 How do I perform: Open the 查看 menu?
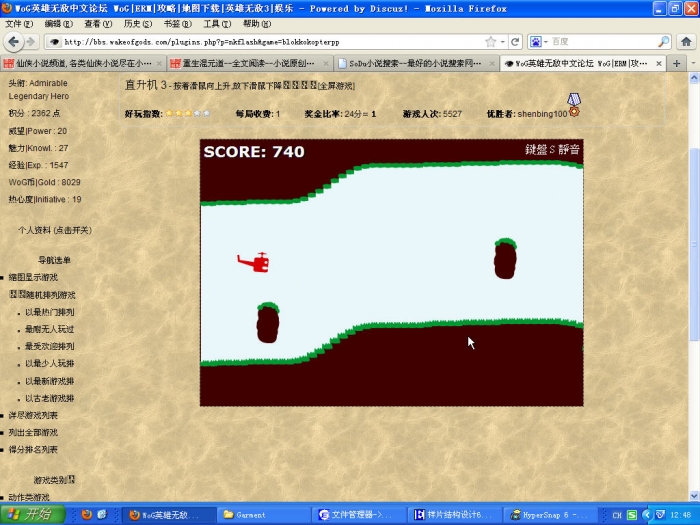tap(98, 24)
